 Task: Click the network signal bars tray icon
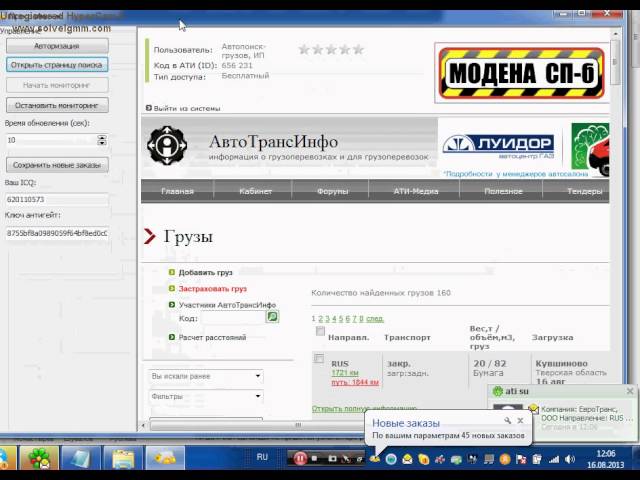point(554,460)
